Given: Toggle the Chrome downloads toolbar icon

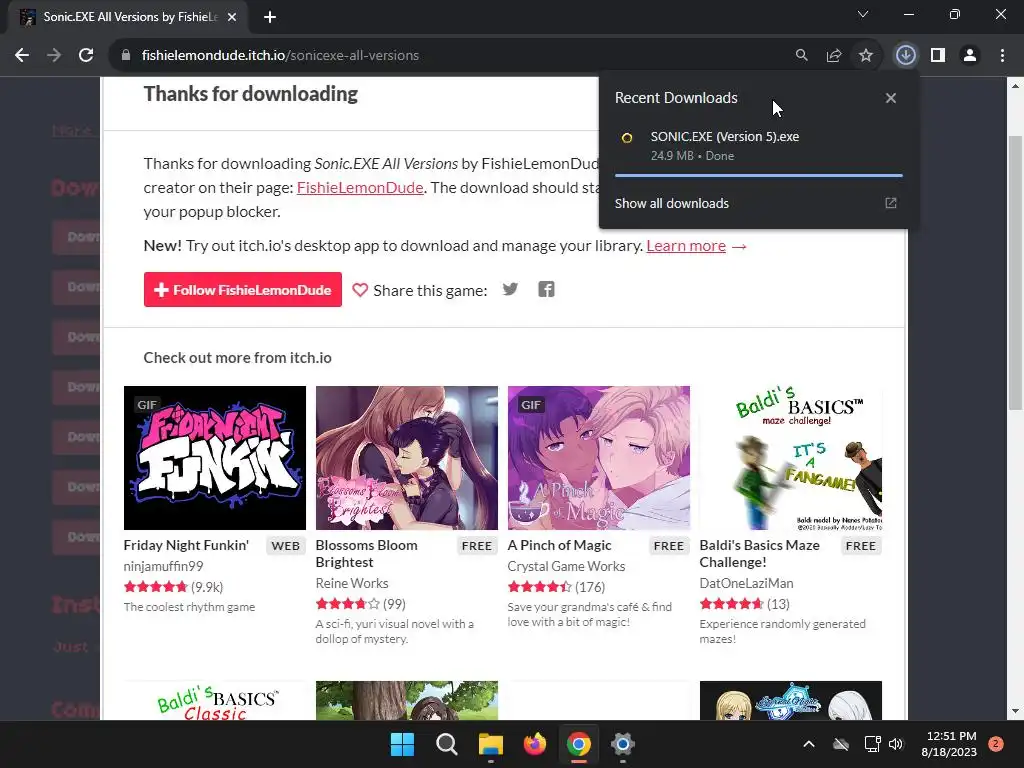Looking at the screenshot, I should click(905, 56).
